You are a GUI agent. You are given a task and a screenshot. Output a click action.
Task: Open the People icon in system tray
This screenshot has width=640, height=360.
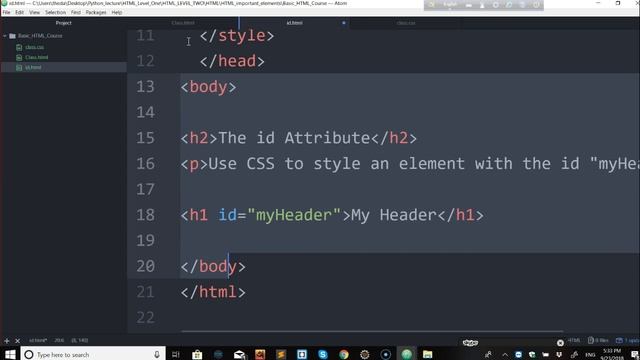488,355
